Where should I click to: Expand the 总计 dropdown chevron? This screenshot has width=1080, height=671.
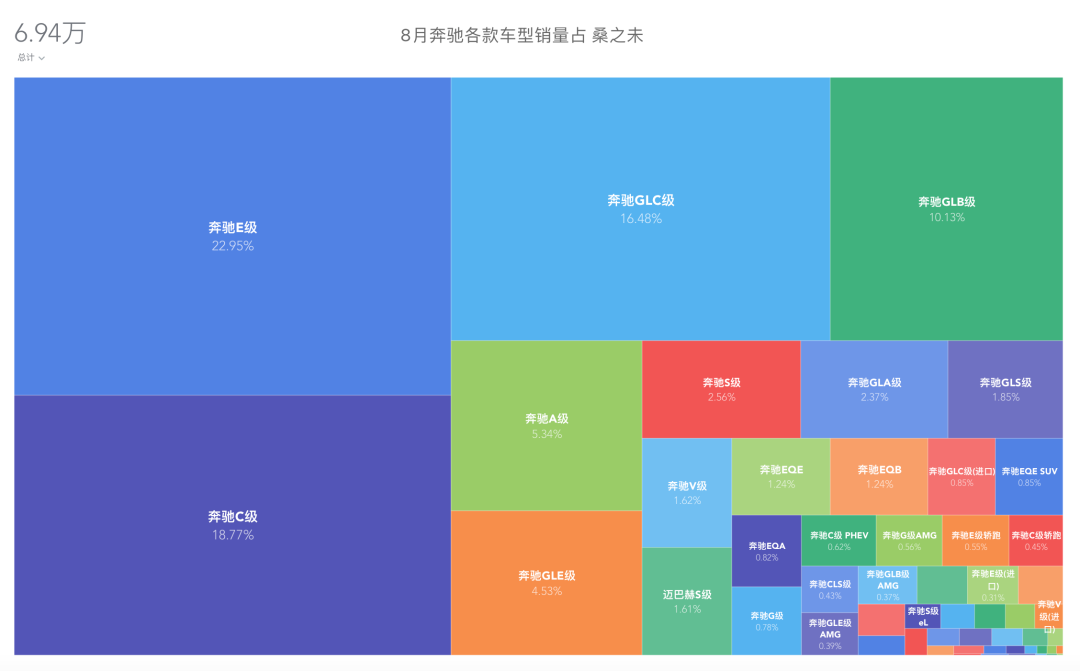pyautogui.click(x=41, y=58)
